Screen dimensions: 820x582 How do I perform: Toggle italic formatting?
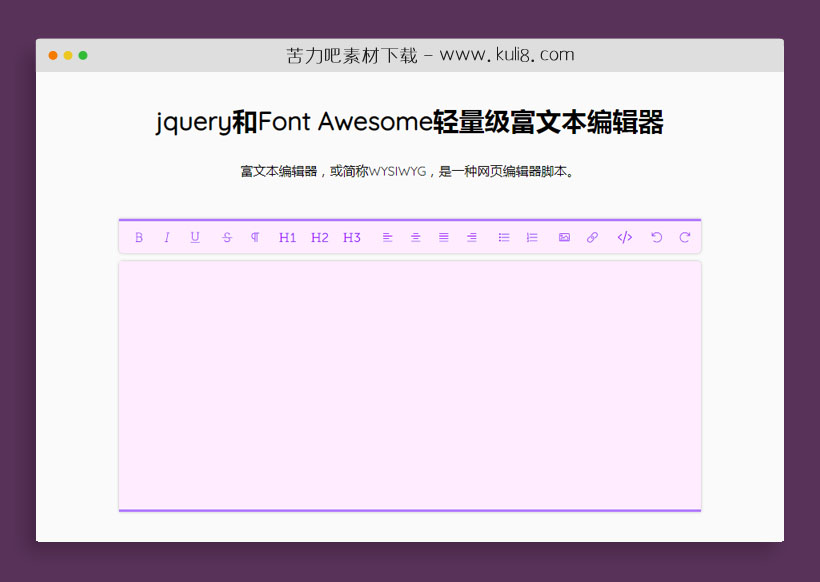pyautogui.click(x=167, y=237)
